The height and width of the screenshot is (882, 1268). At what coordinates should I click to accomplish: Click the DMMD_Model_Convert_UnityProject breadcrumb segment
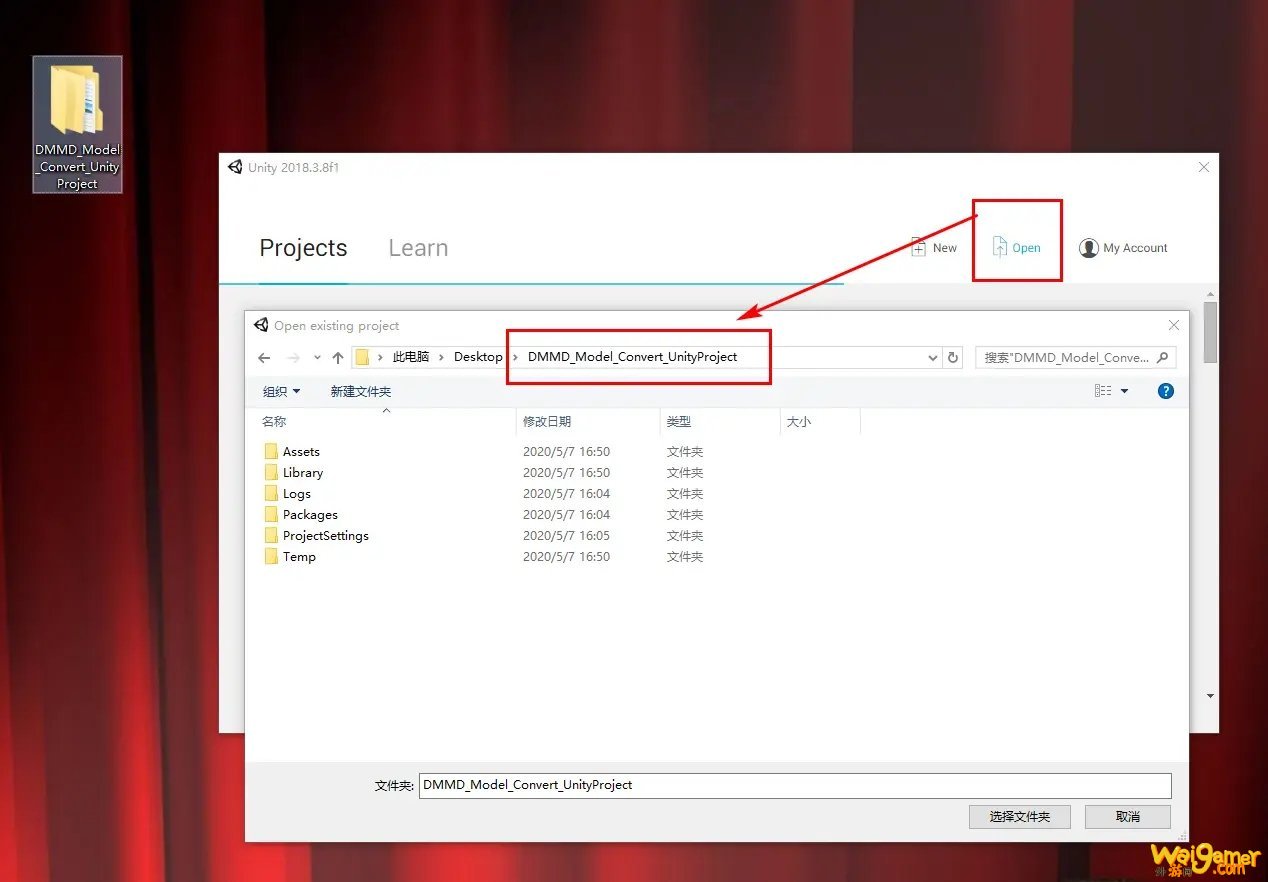[632, 357]
